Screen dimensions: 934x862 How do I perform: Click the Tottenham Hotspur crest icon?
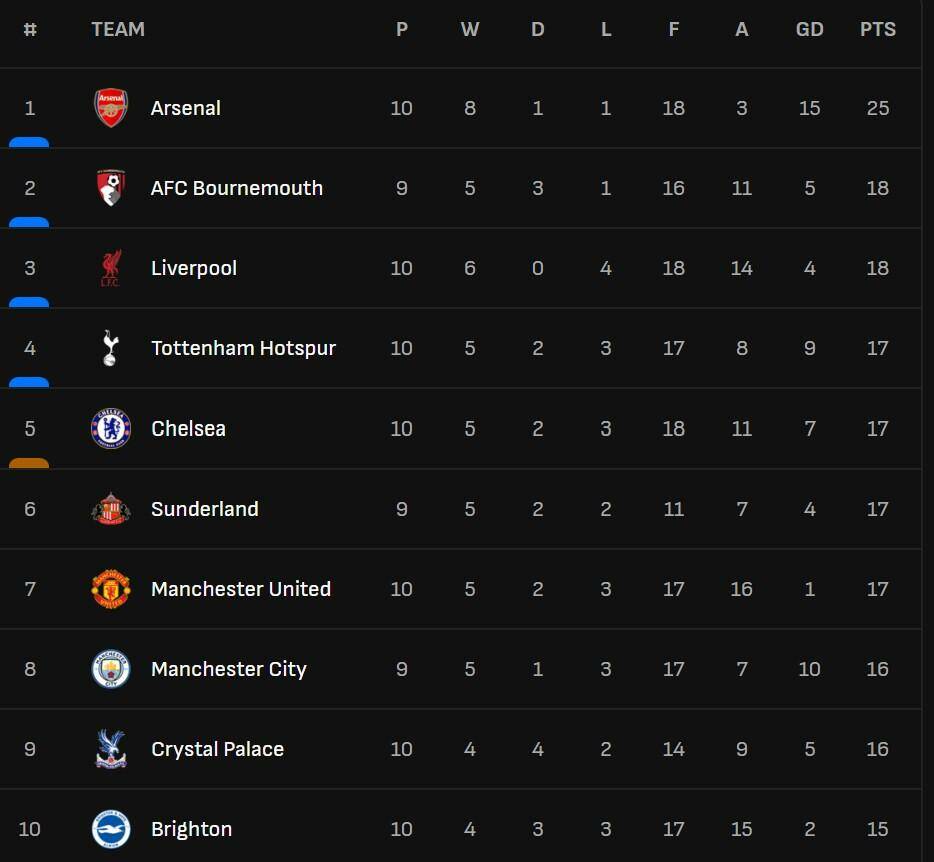[x=111, y=348]
